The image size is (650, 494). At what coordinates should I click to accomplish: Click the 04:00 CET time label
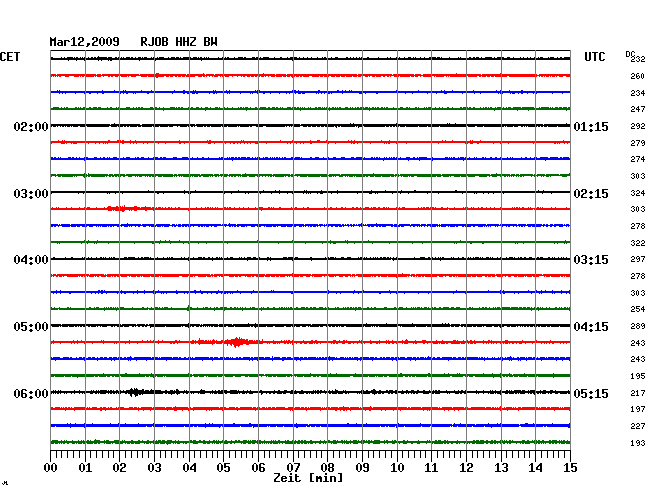(31, 260)
